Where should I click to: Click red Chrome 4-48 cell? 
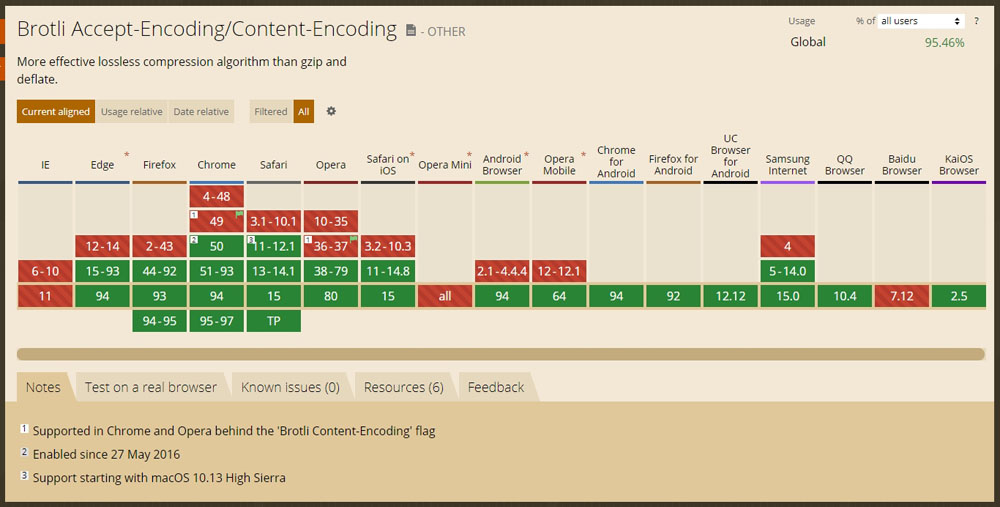coord(217,196)
